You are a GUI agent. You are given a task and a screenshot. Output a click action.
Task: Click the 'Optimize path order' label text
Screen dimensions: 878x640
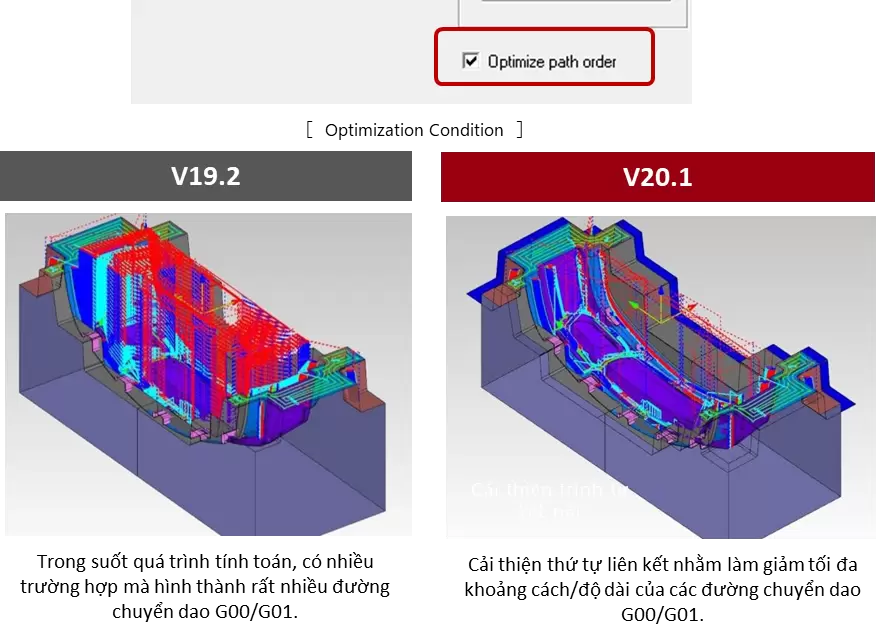552,62
